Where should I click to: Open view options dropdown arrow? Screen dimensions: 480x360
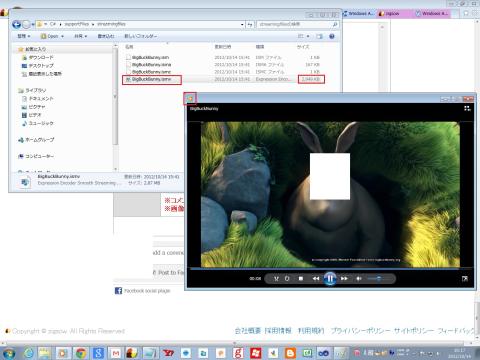pyautogui.click(x=308, y=36)
